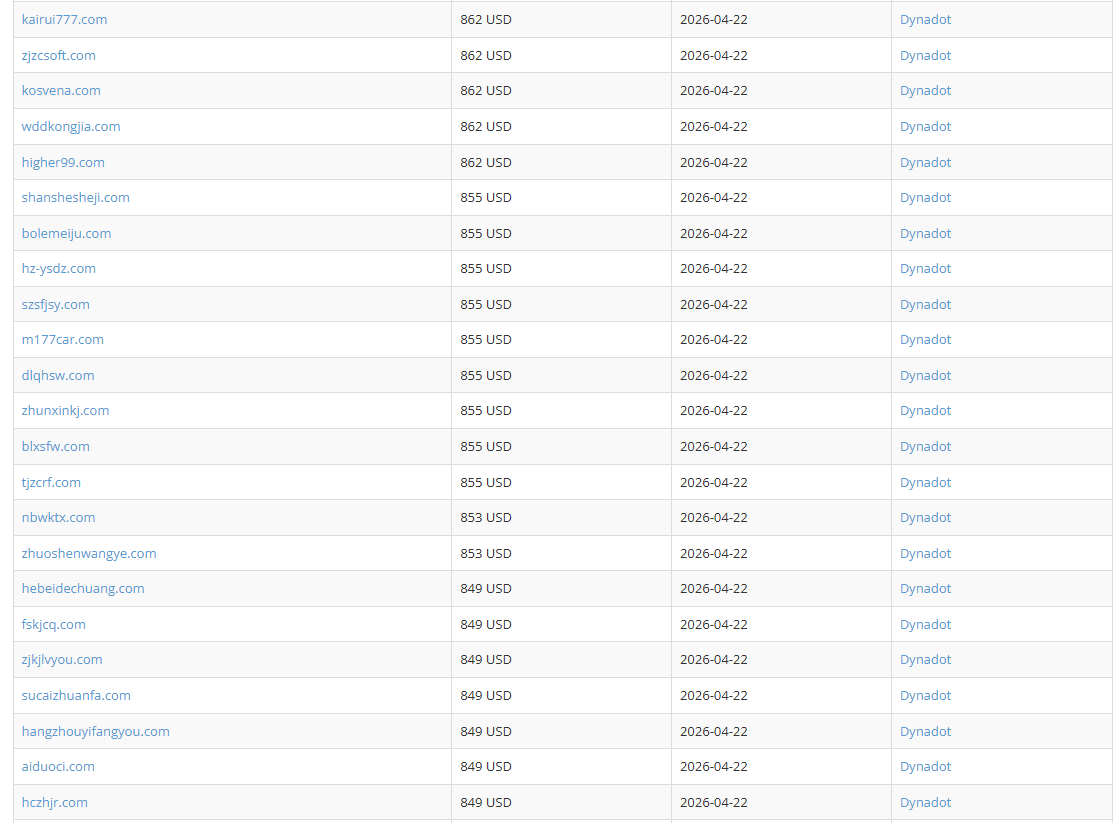Click Dynadot link in hz-ysdz.com row
Screen dimensions: 1114x823
click(925, 269)
